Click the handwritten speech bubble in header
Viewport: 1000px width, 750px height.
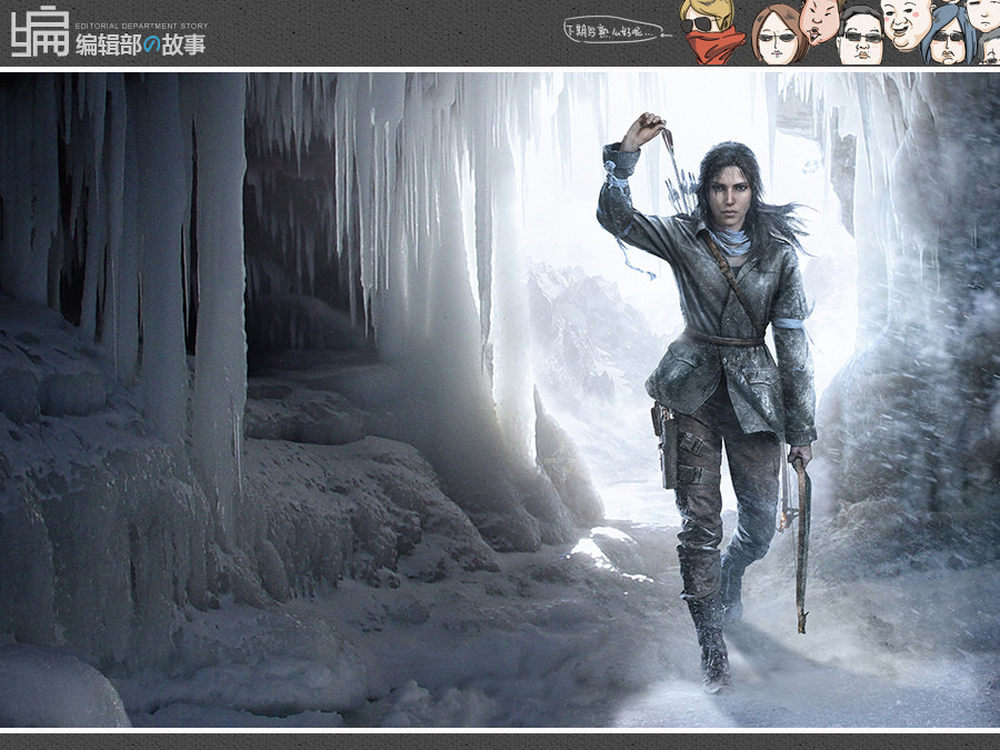[617, 30]
